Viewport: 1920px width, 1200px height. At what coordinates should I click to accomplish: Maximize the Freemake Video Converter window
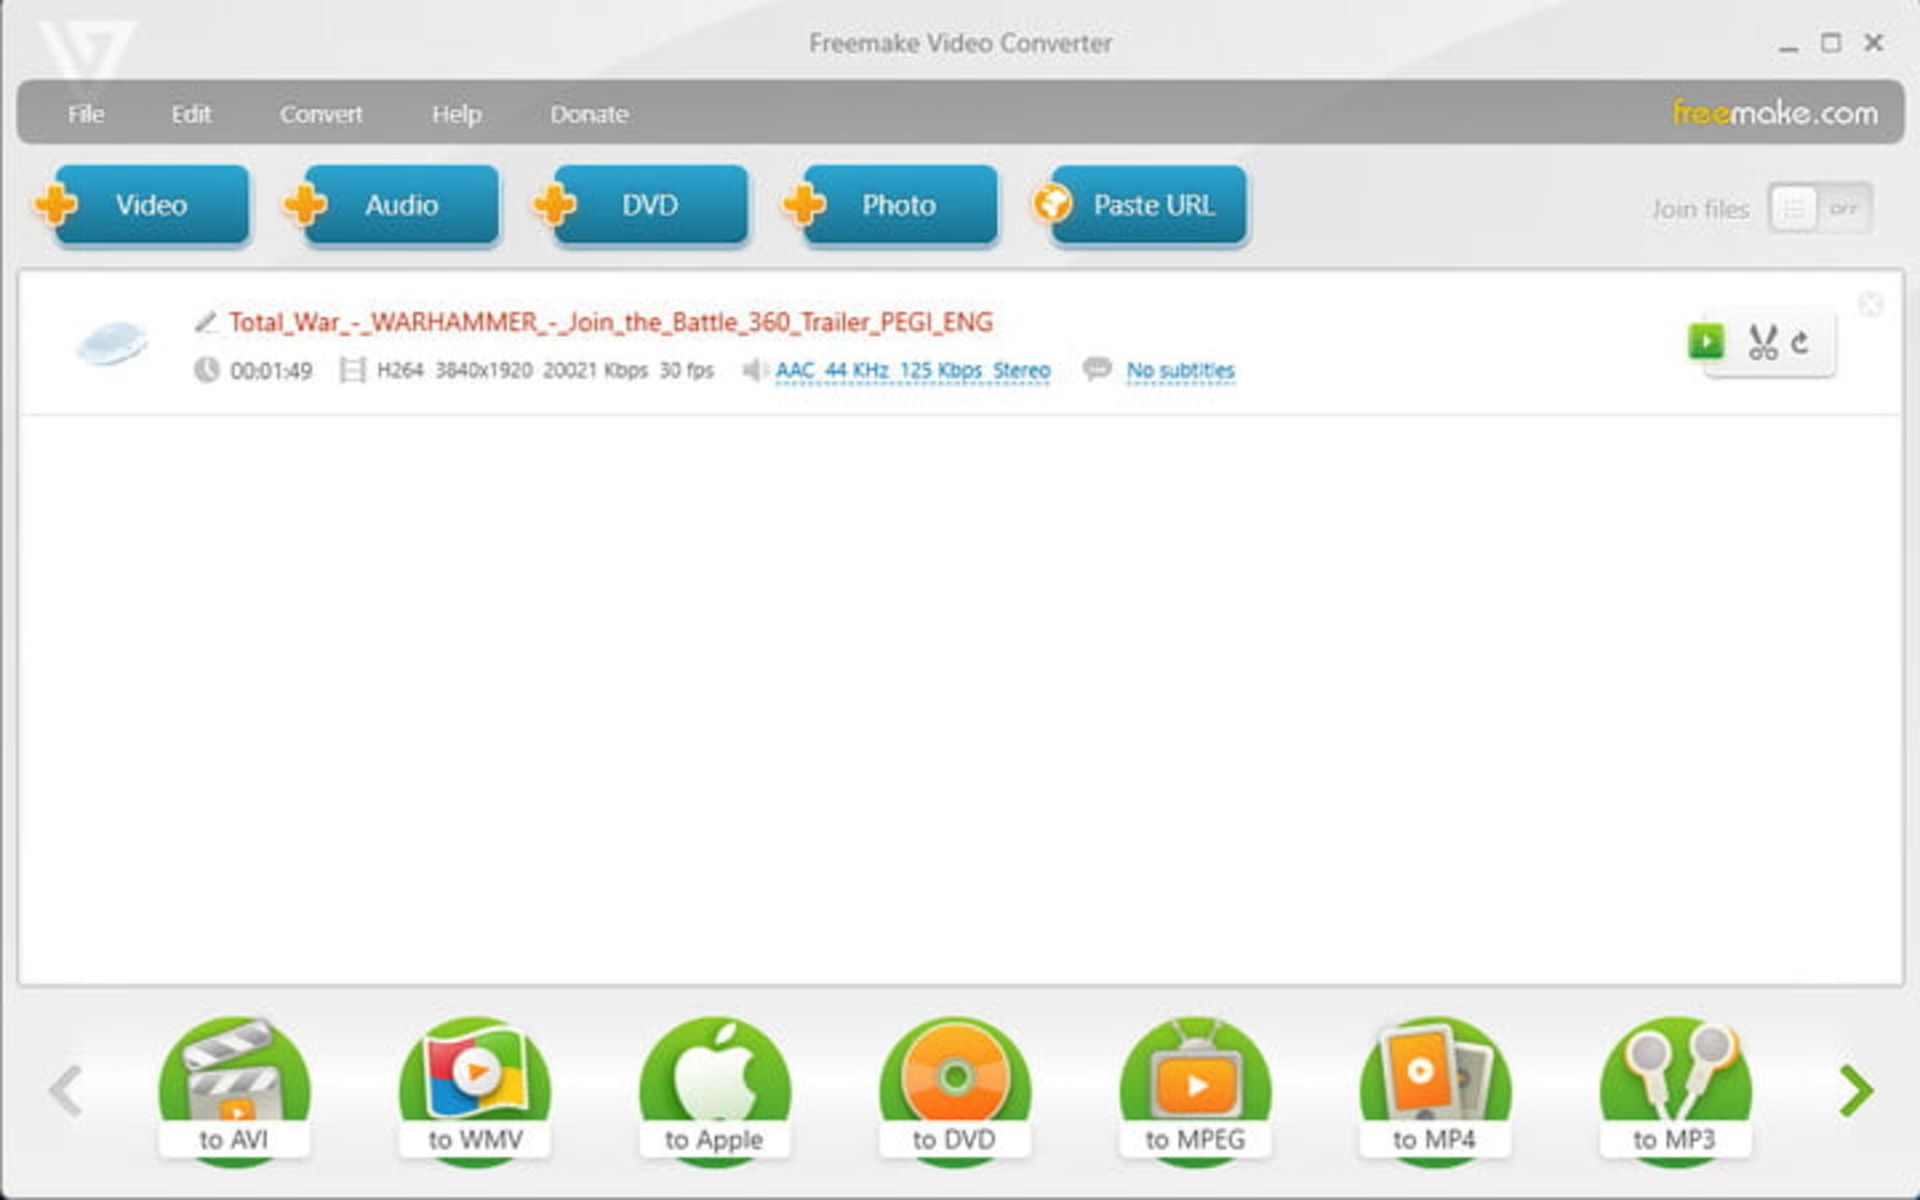1831,43
